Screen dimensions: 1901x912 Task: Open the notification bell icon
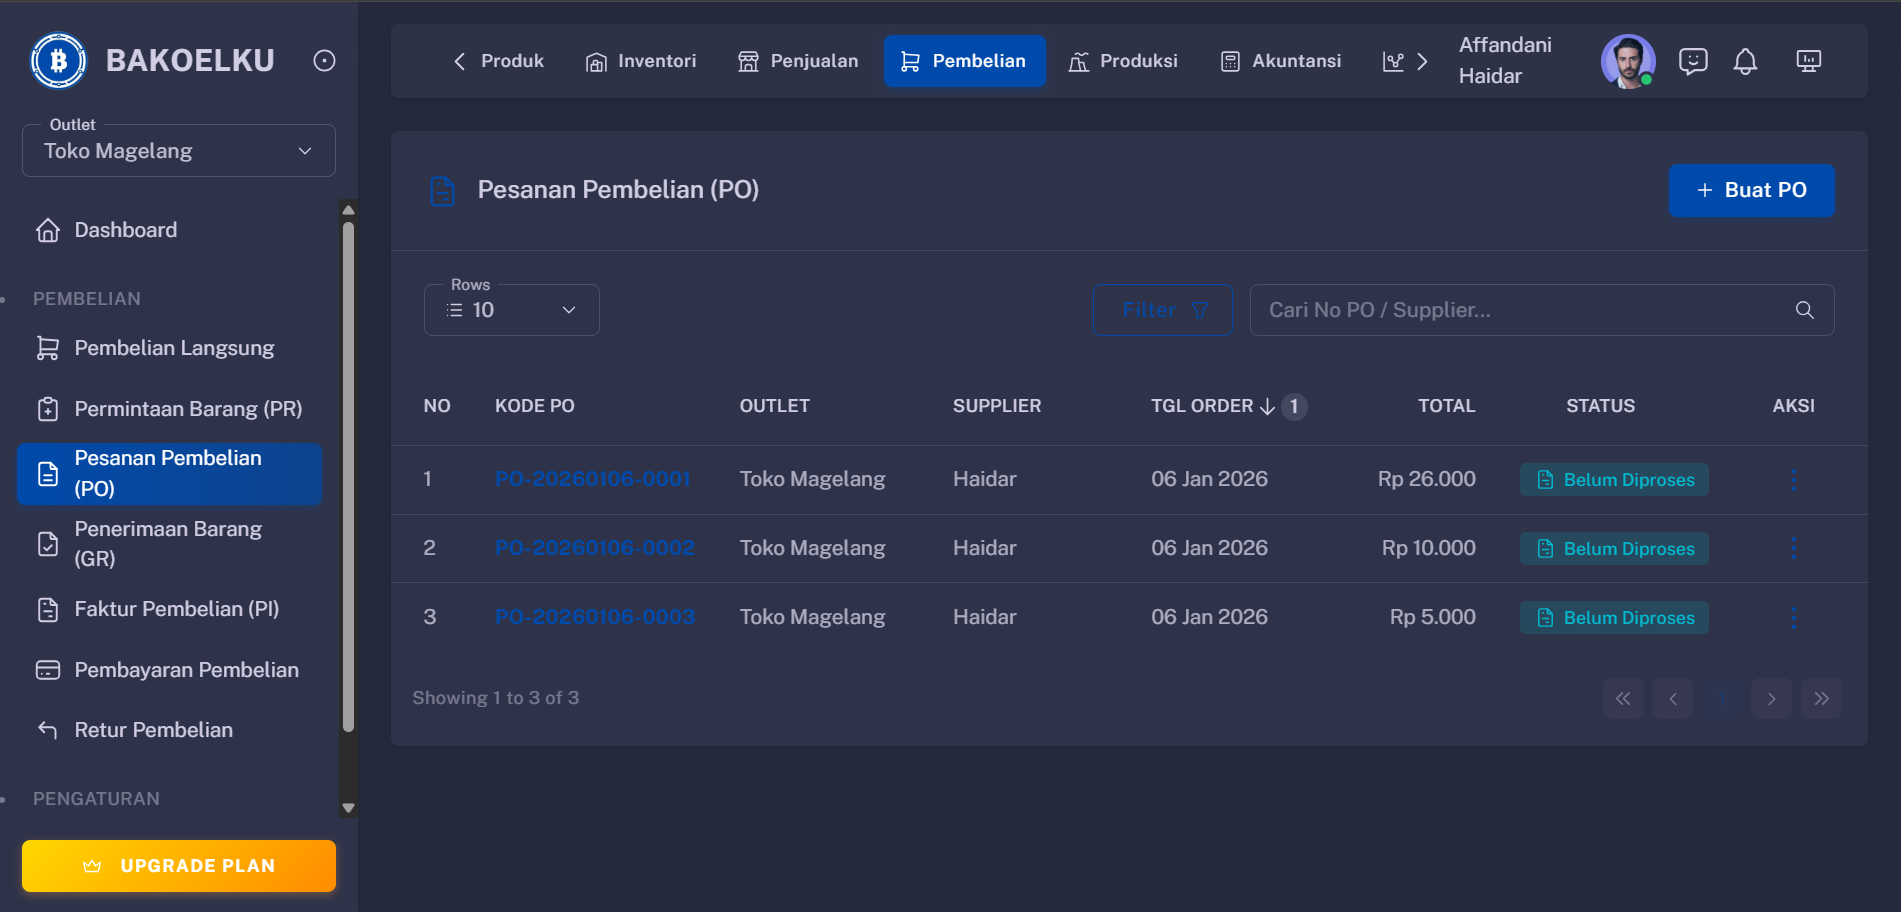pos(1746,61)
